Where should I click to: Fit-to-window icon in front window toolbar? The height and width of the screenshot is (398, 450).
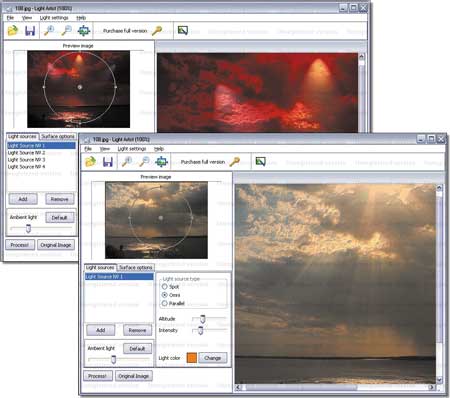coord(161,162)
